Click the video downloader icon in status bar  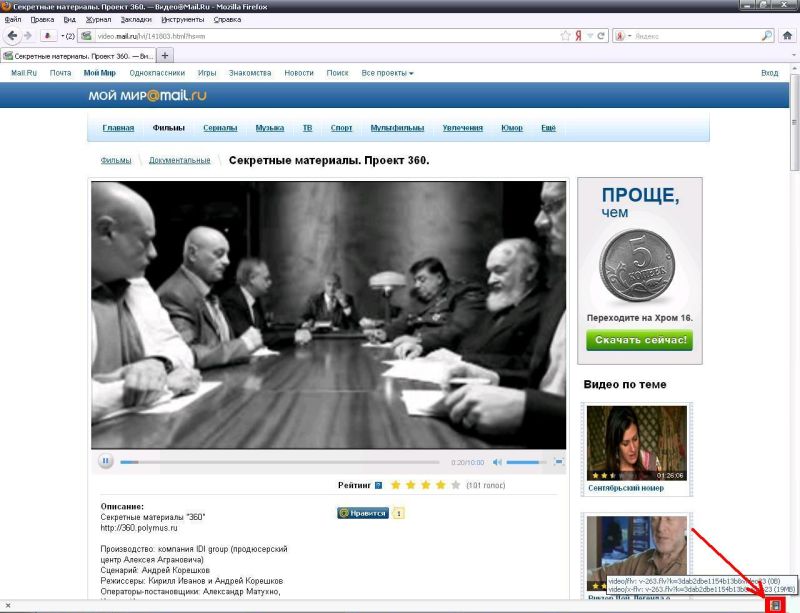pos(775,605)
